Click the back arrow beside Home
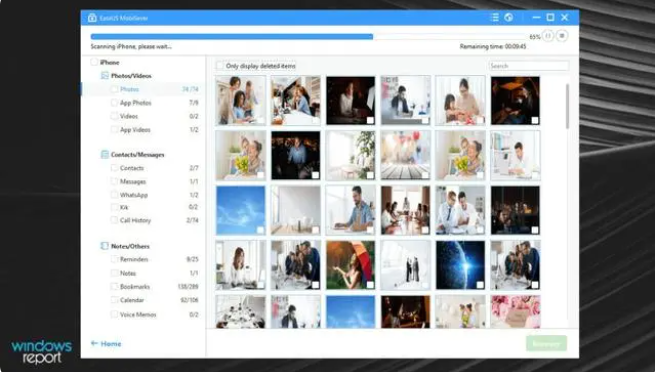Screen dimensions: 655x372 [94, 344]
